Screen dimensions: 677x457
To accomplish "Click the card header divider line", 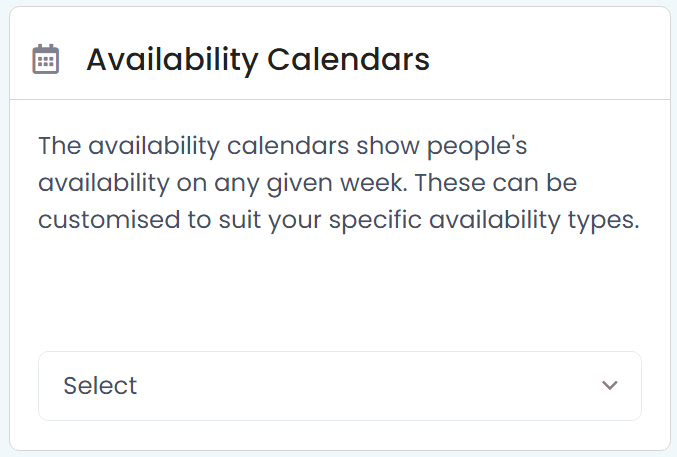I will [x=340, y=99].
